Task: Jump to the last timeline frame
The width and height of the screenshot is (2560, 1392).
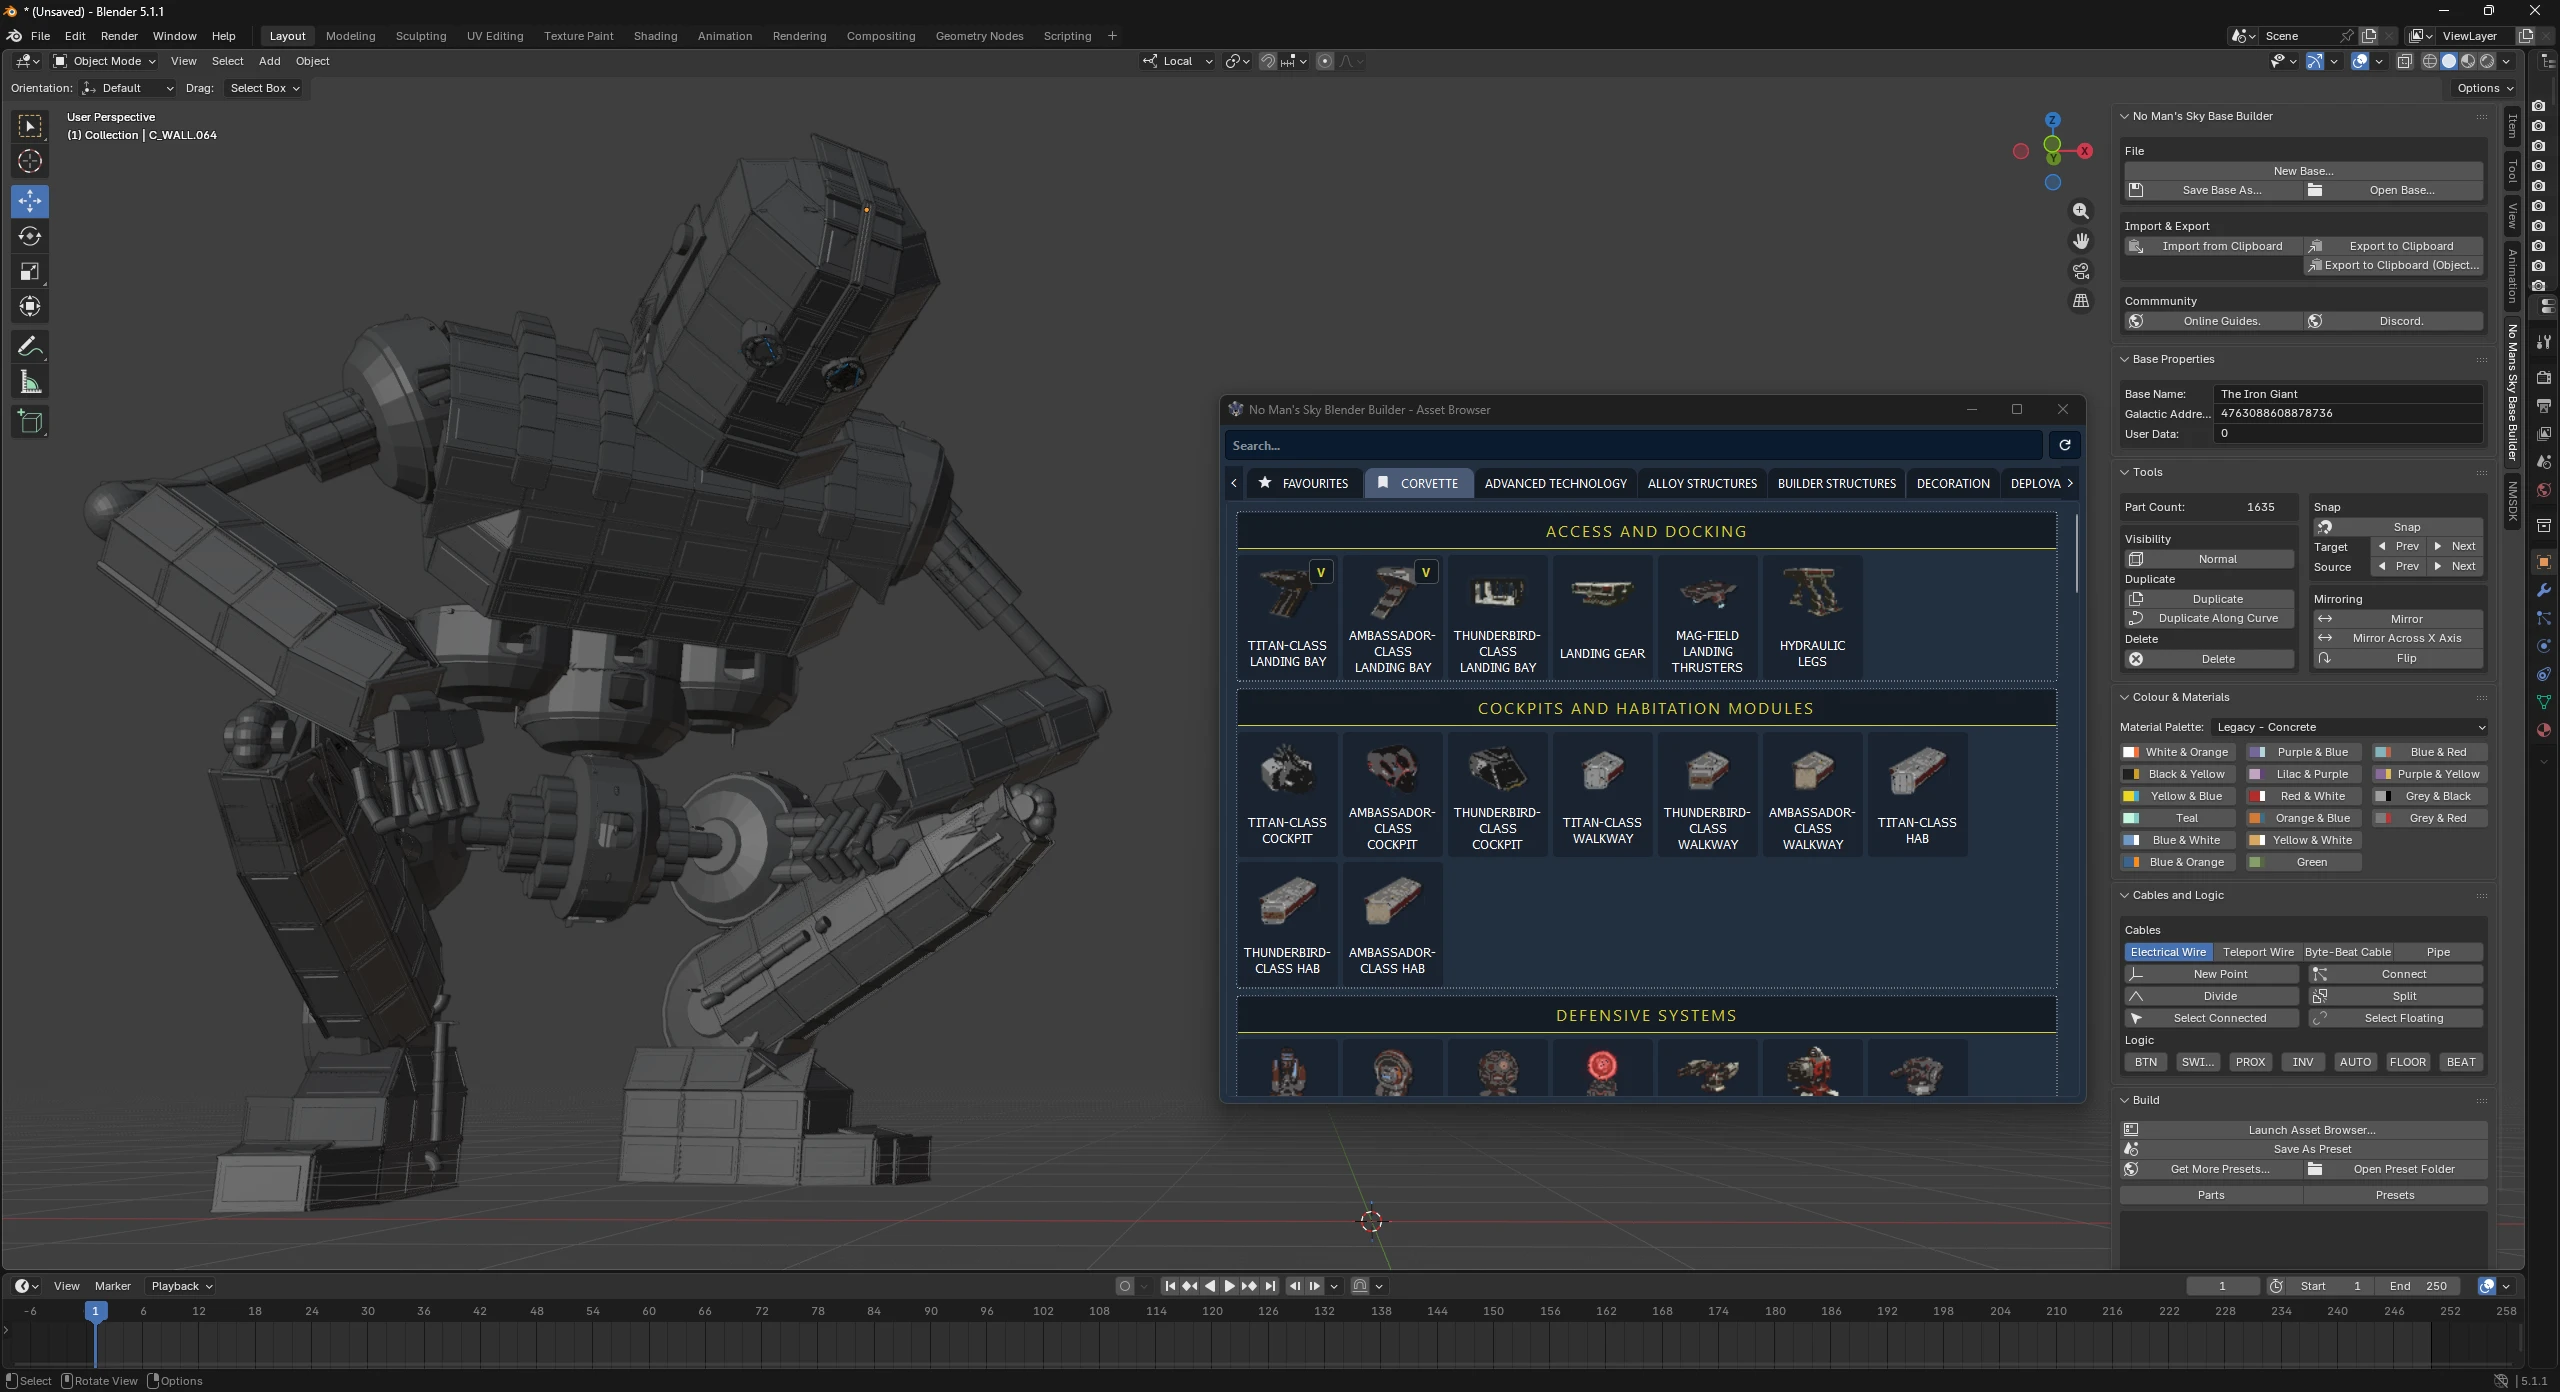Action: tap(1270, 1286)
